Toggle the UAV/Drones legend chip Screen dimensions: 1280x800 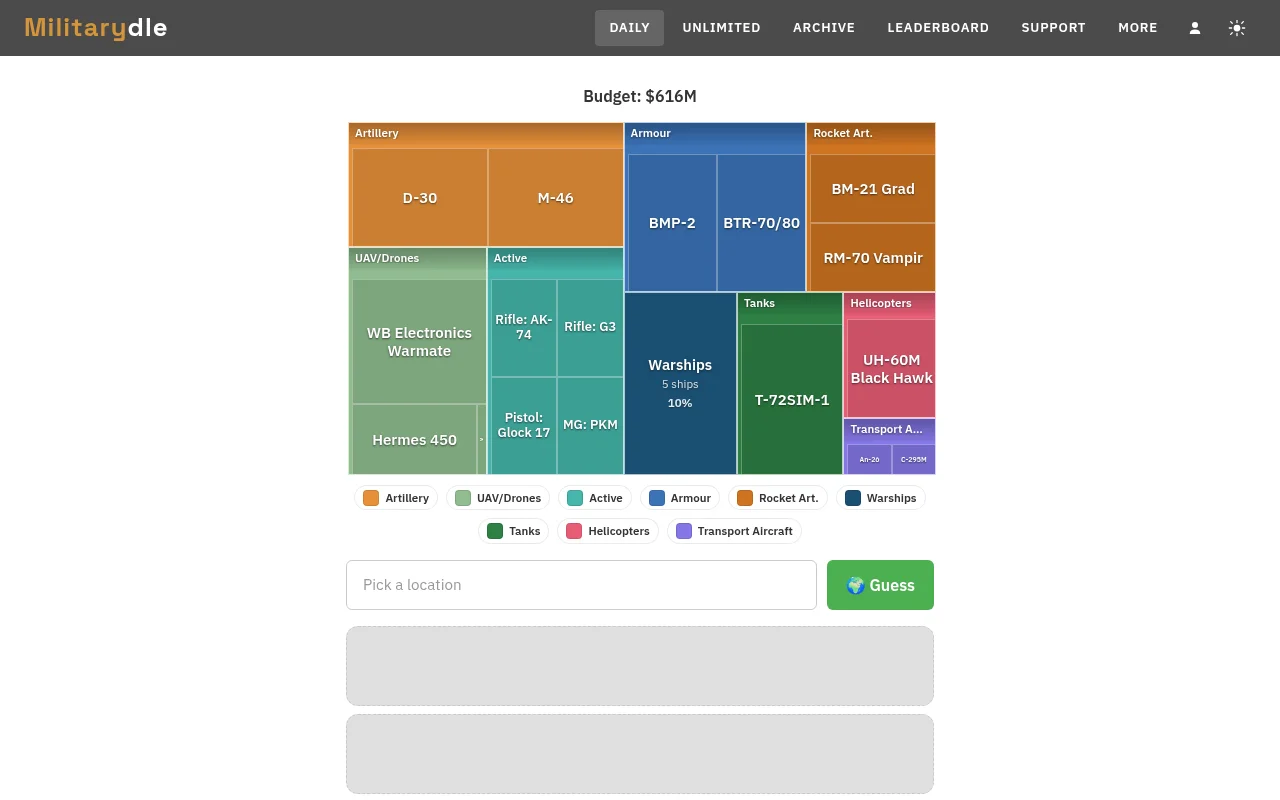point(498,498)
